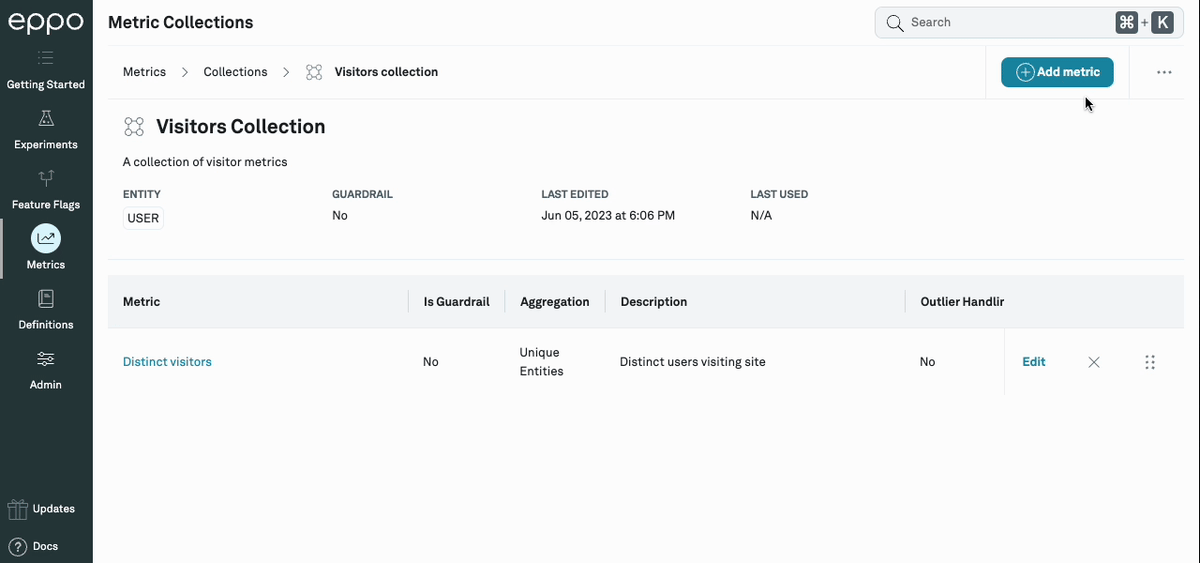Select the Metrics chart icon

coord(46,238)
